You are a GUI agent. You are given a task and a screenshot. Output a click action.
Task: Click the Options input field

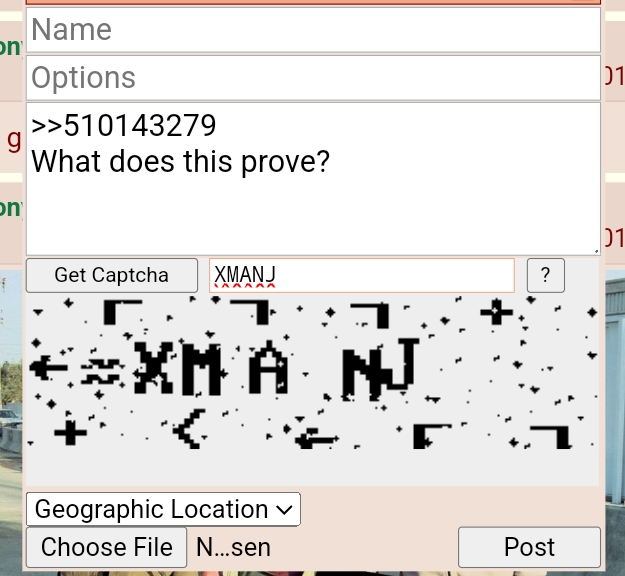point(313,78)
